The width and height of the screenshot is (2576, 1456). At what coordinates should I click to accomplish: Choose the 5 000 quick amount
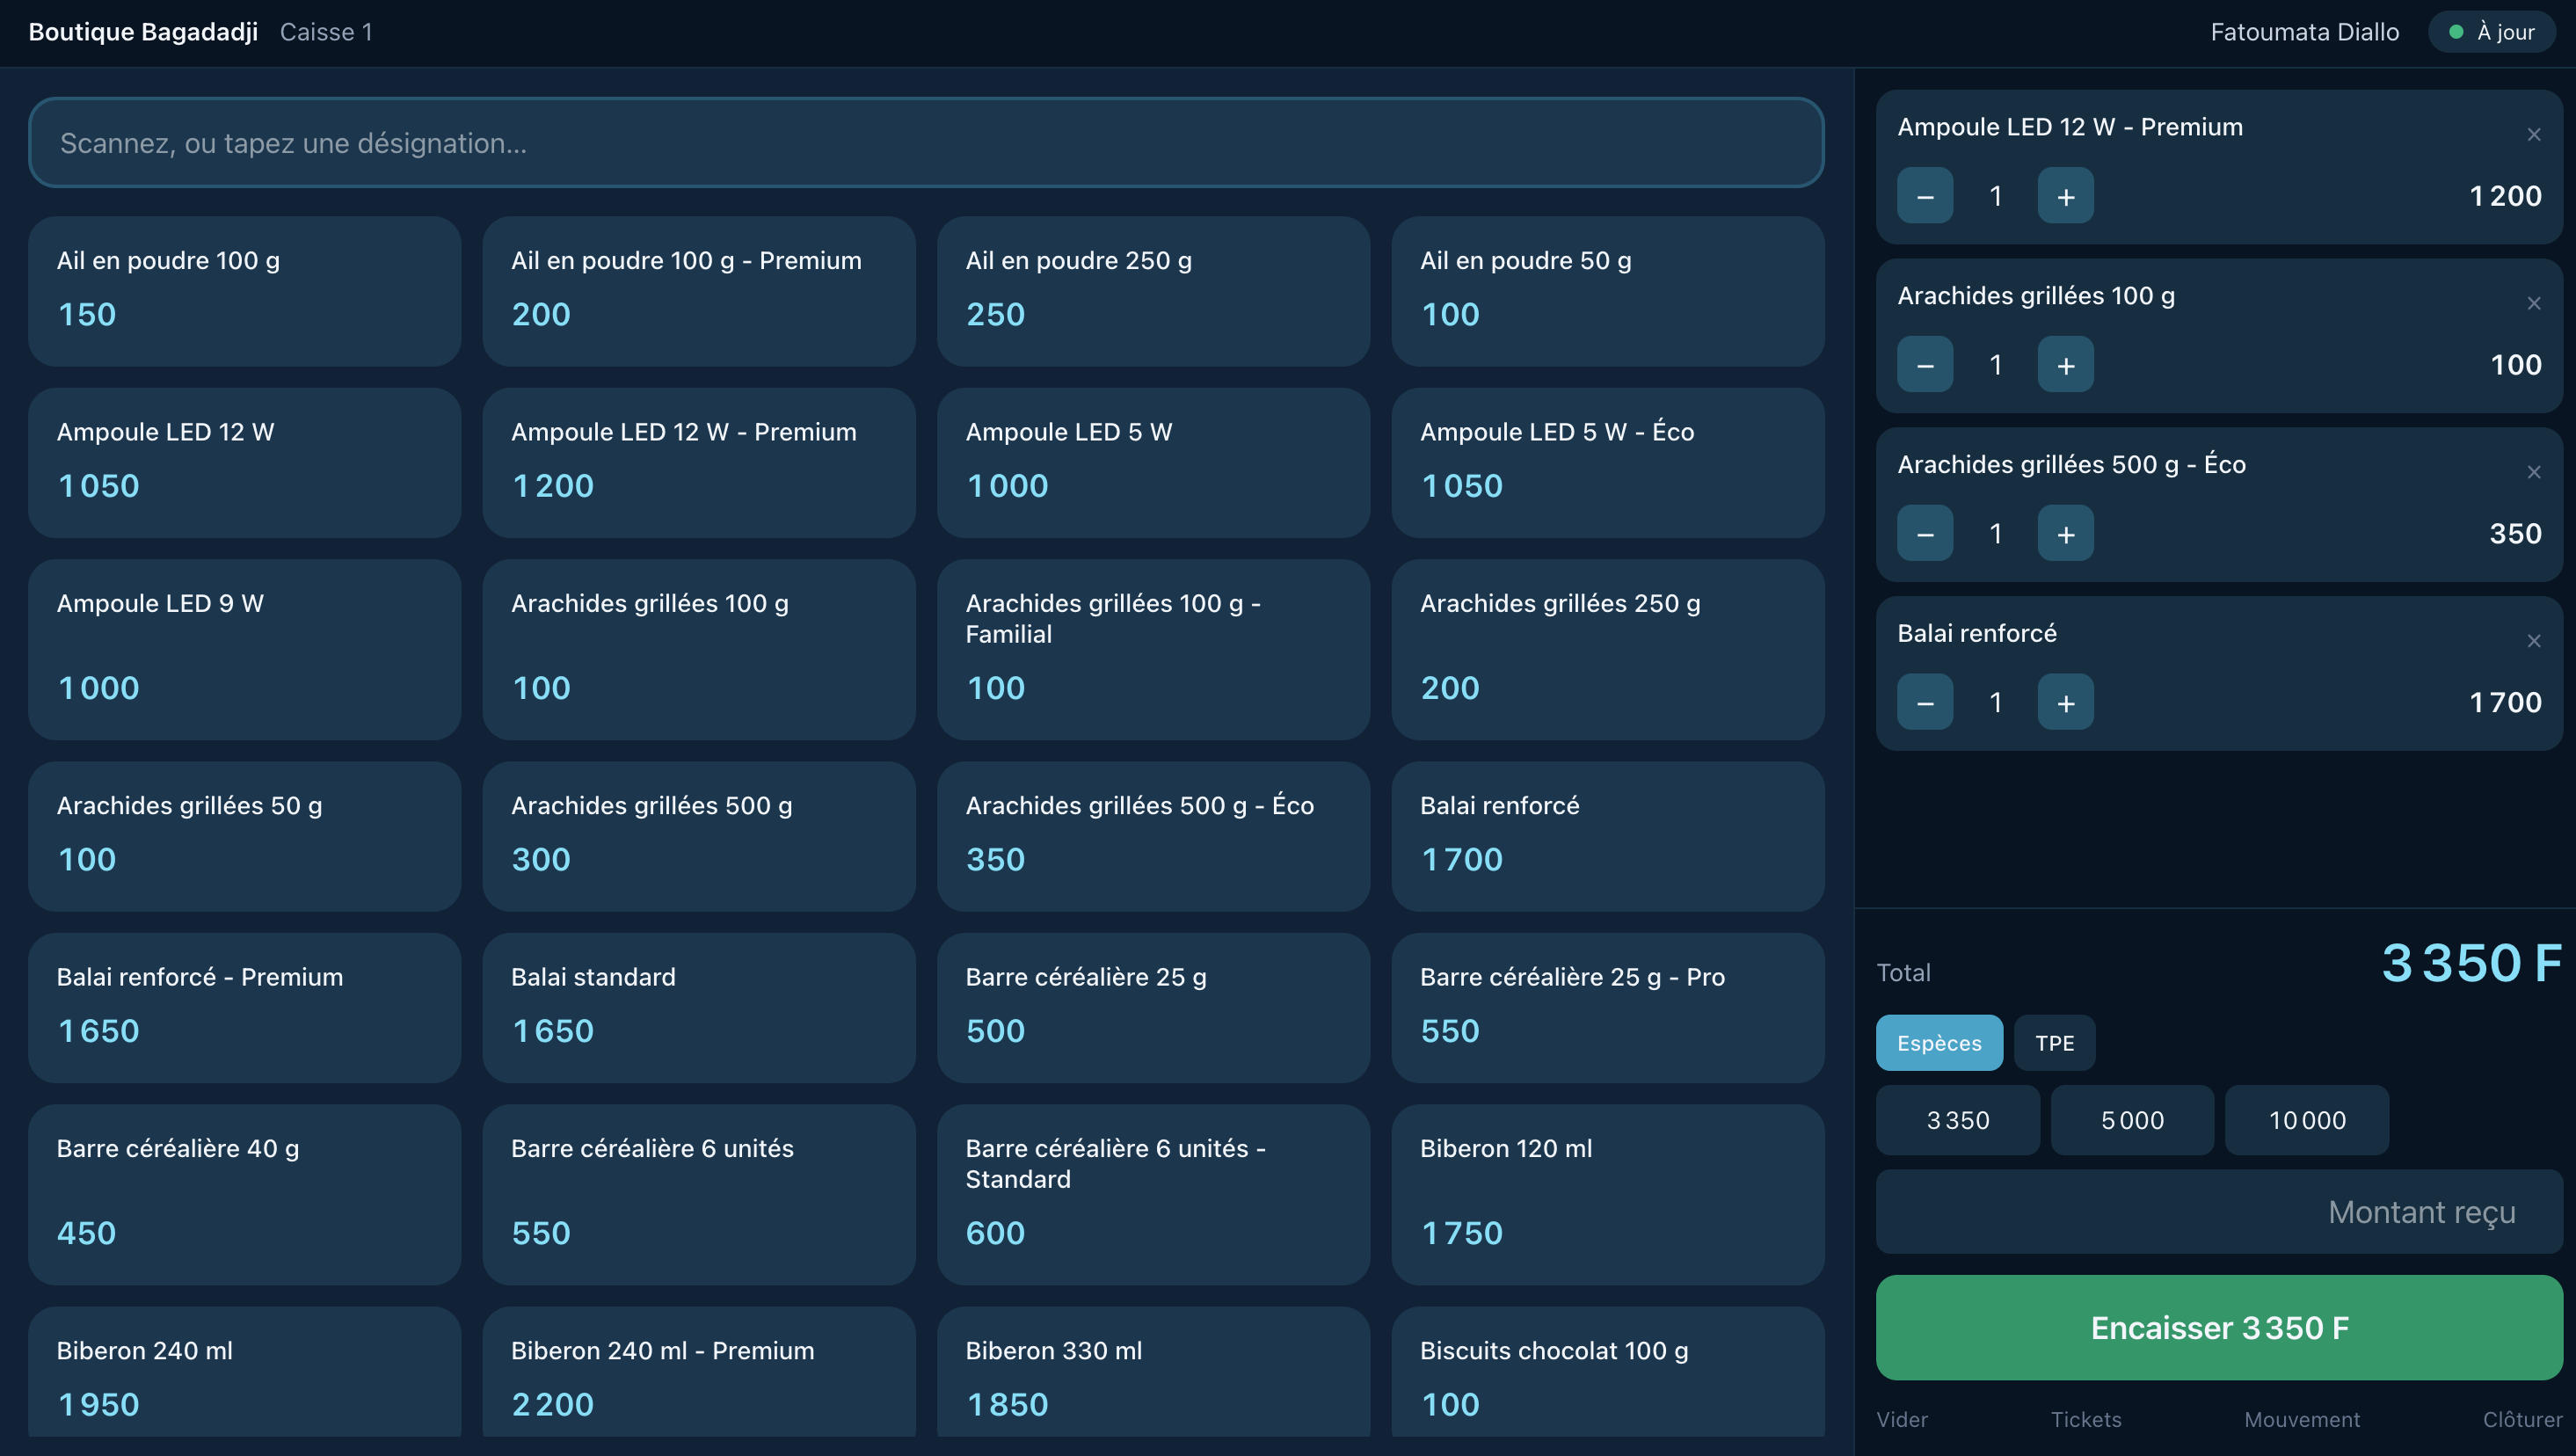2132,1120
